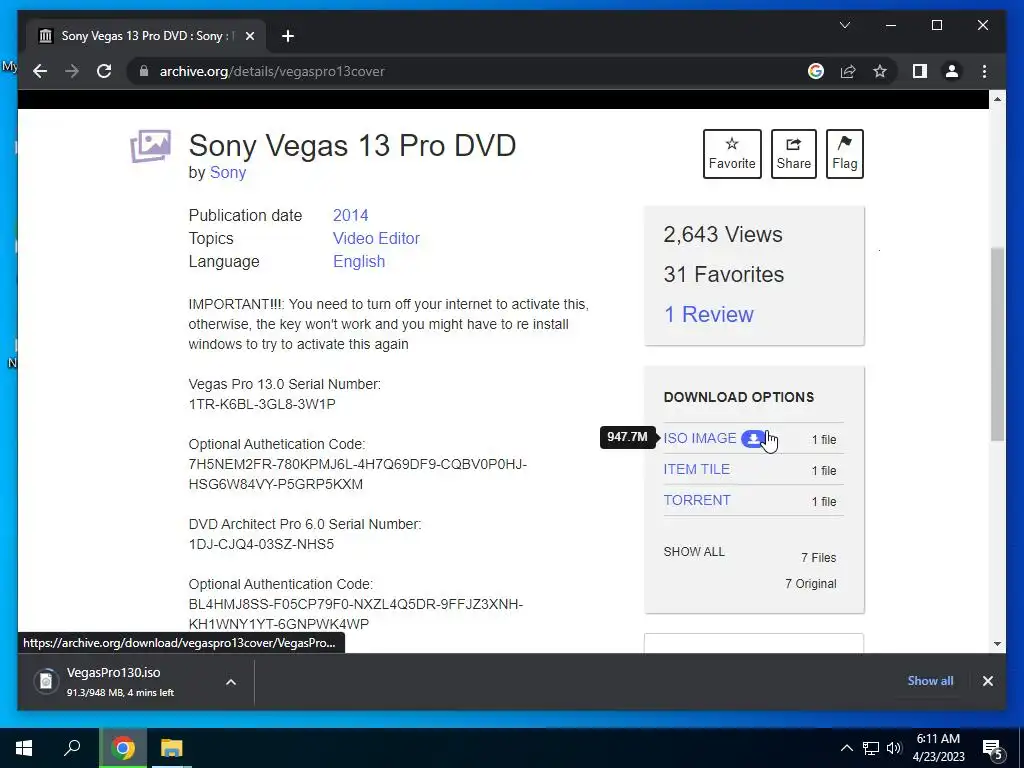This screenshot has height=768, width=1024.
Task: Open a new browser tab
Action: coord(288,36)
